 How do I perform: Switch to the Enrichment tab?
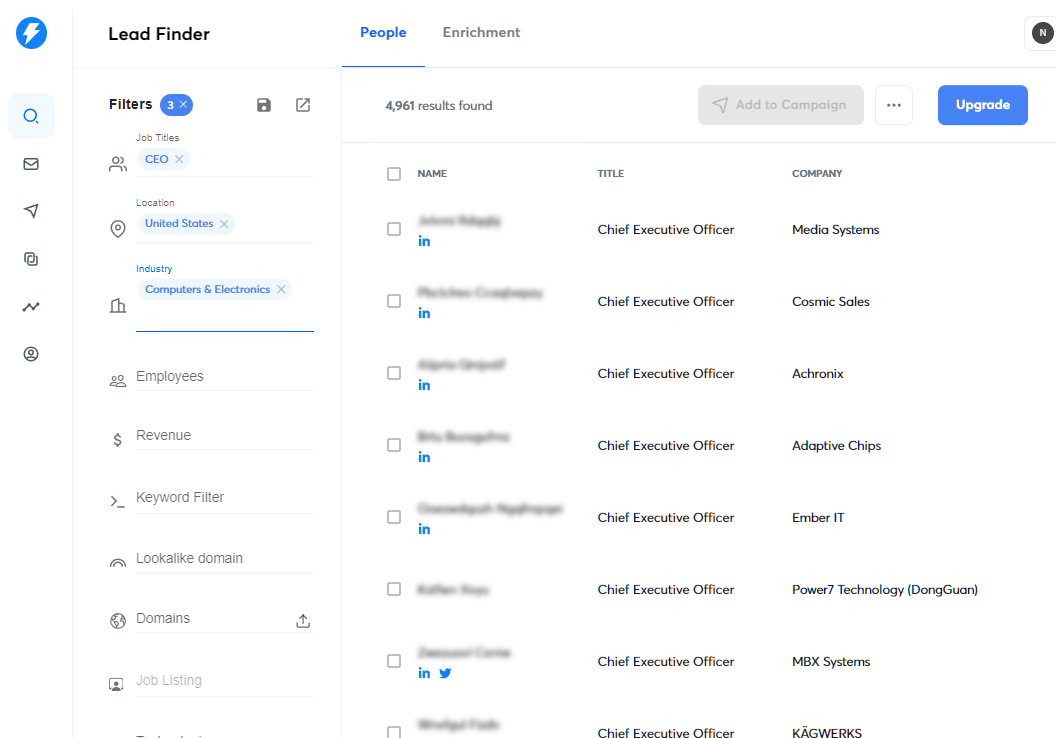tap(481, 32)
